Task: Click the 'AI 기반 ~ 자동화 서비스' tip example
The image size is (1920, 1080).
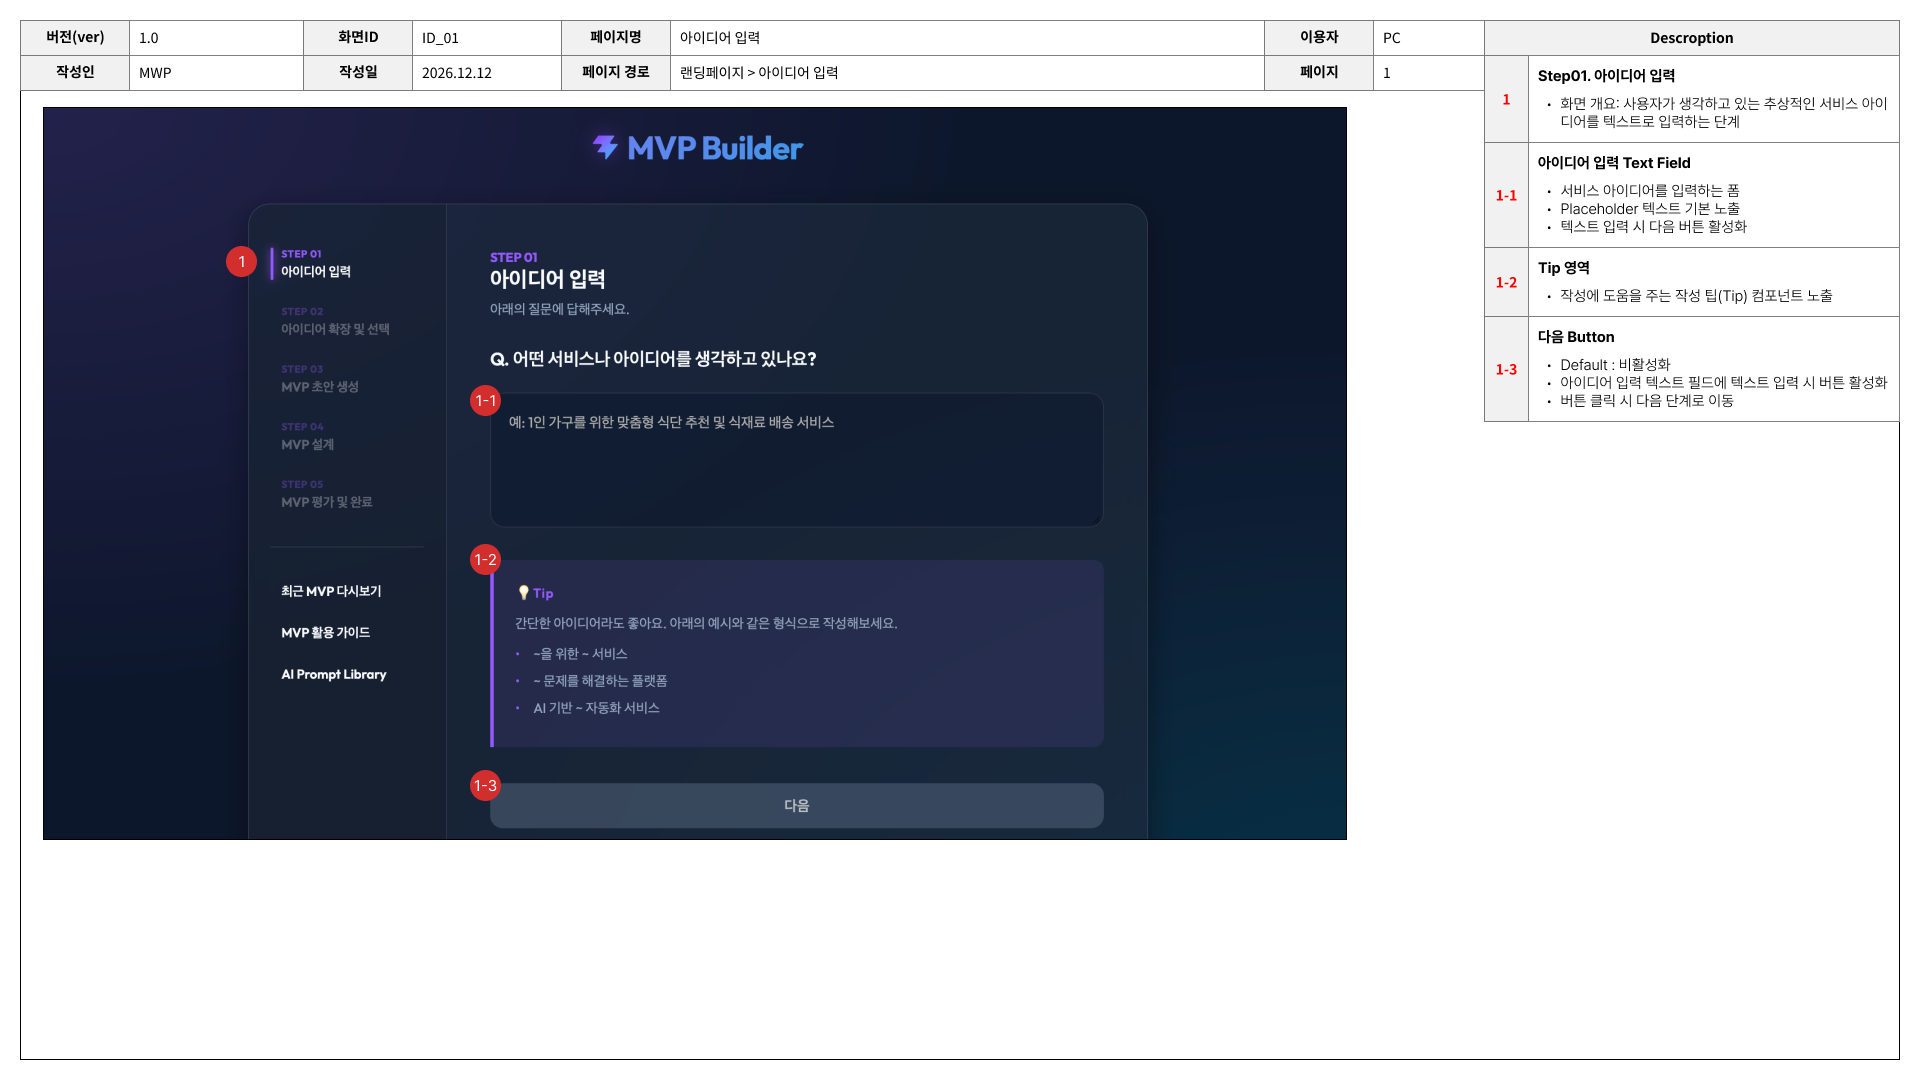Action: [596, 708]
